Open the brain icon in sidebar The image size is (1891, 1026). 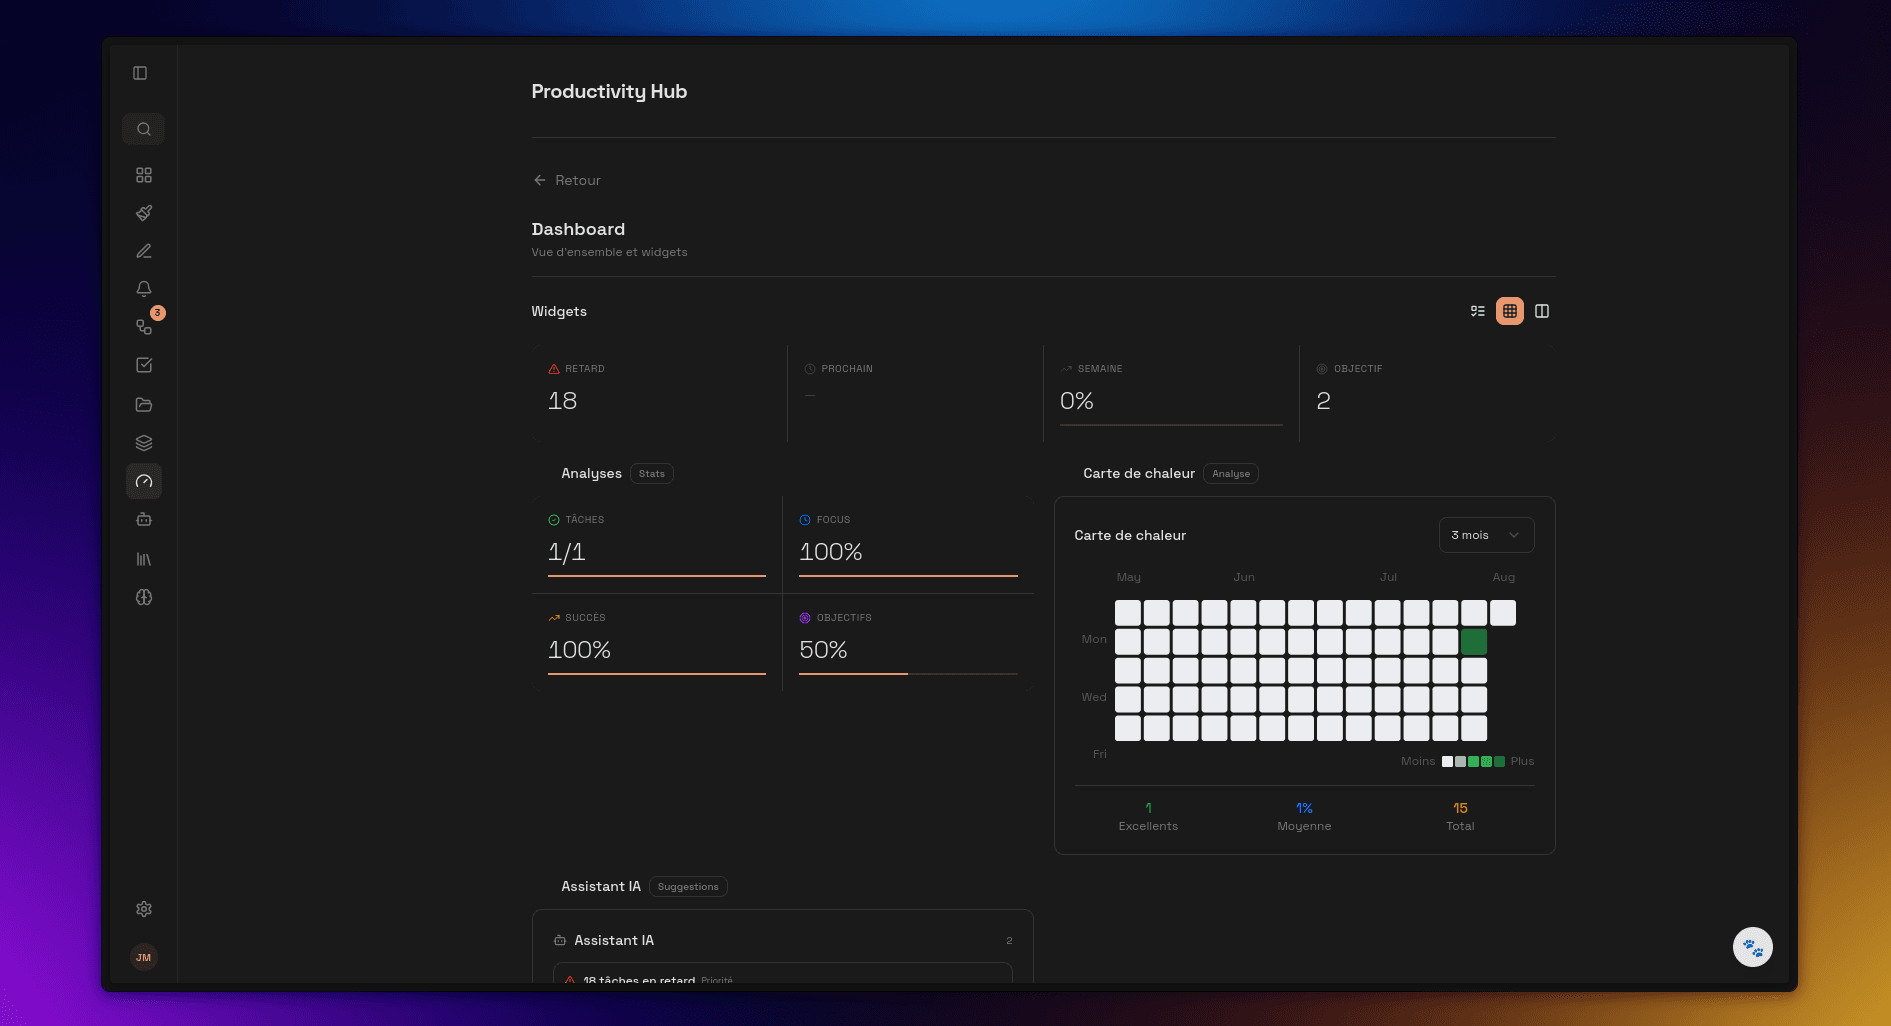coord(144,597)
